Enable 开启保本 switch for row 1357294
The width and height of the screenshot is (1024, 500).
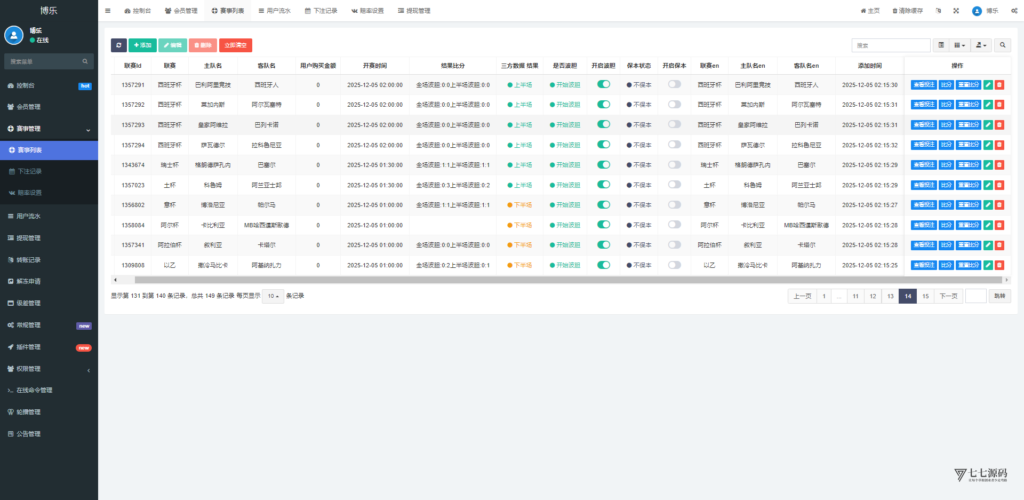coord(674,144)
